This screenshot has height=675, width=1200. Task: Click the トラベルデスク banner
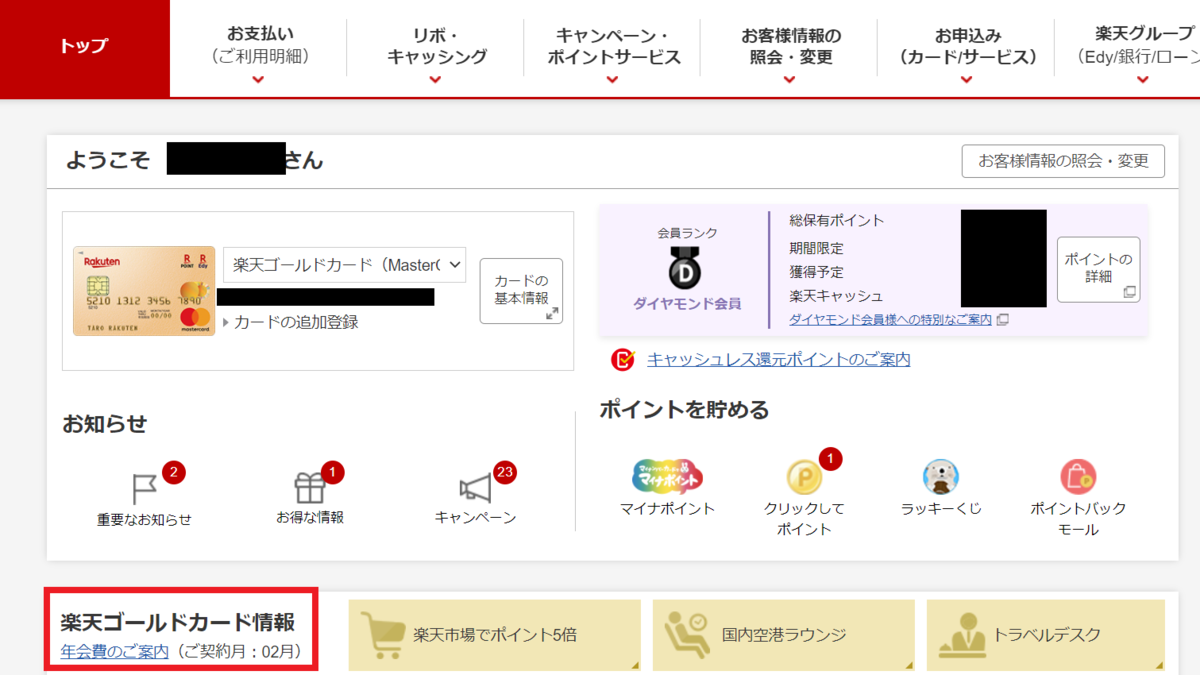(1046, 635)
